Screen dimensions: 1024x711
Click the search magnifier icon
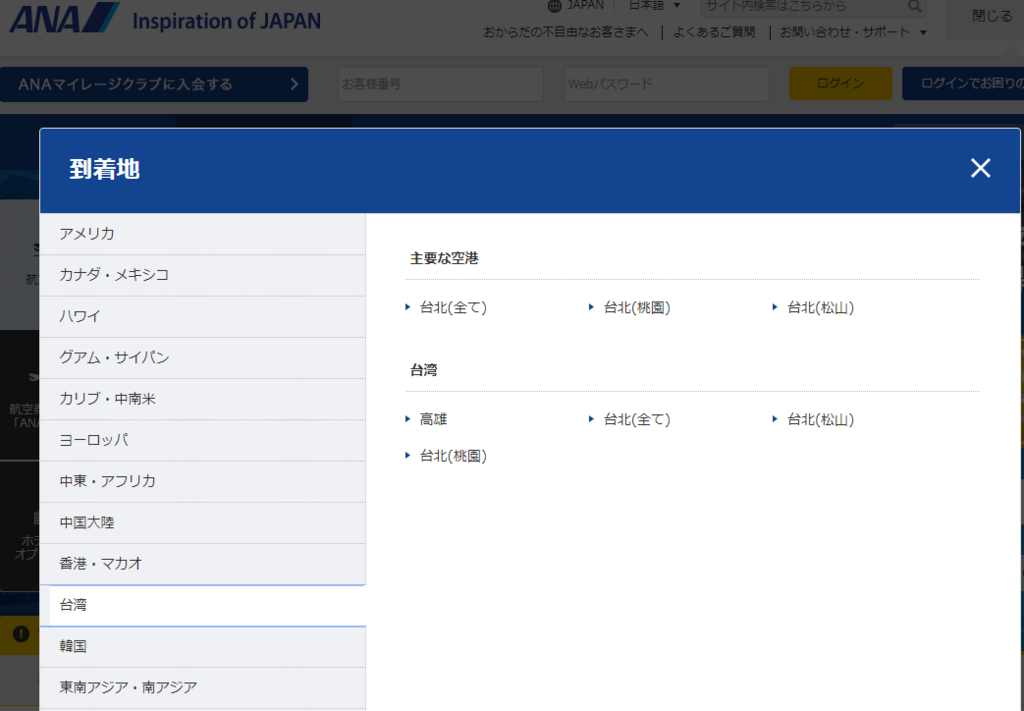(x=913, y=7)
